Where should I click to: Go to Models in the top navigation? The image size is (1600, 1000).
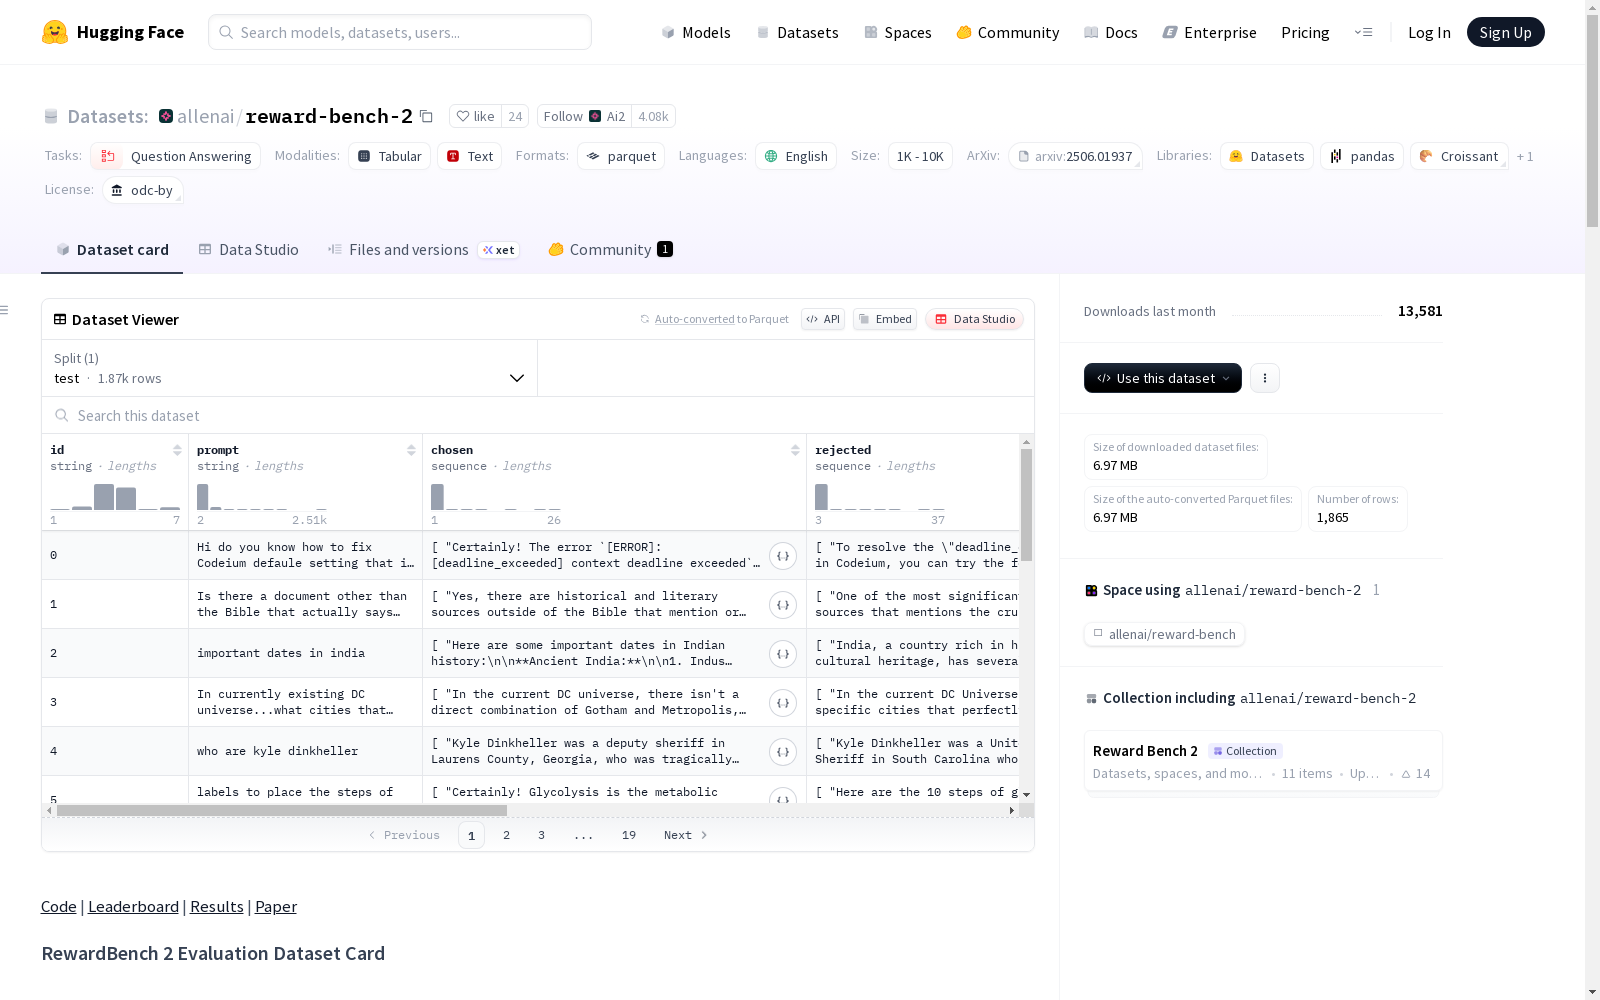pyautogui.click(x=696, y=32)
